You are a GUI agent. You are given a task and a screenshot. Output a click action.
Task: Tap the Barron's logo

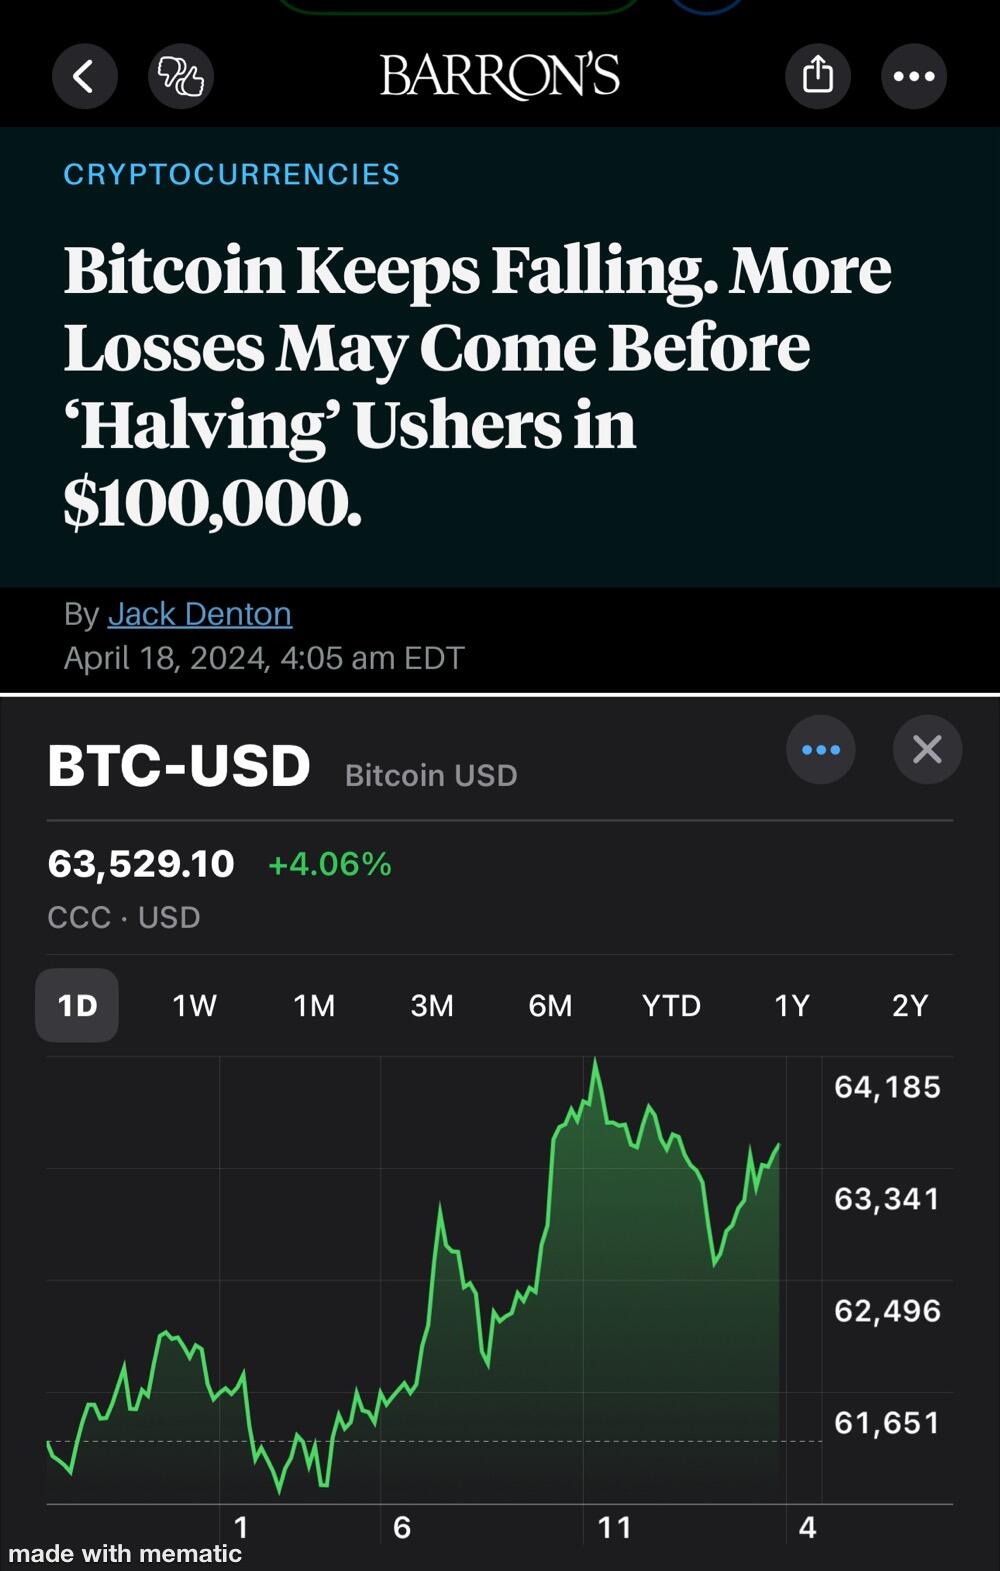500,76
